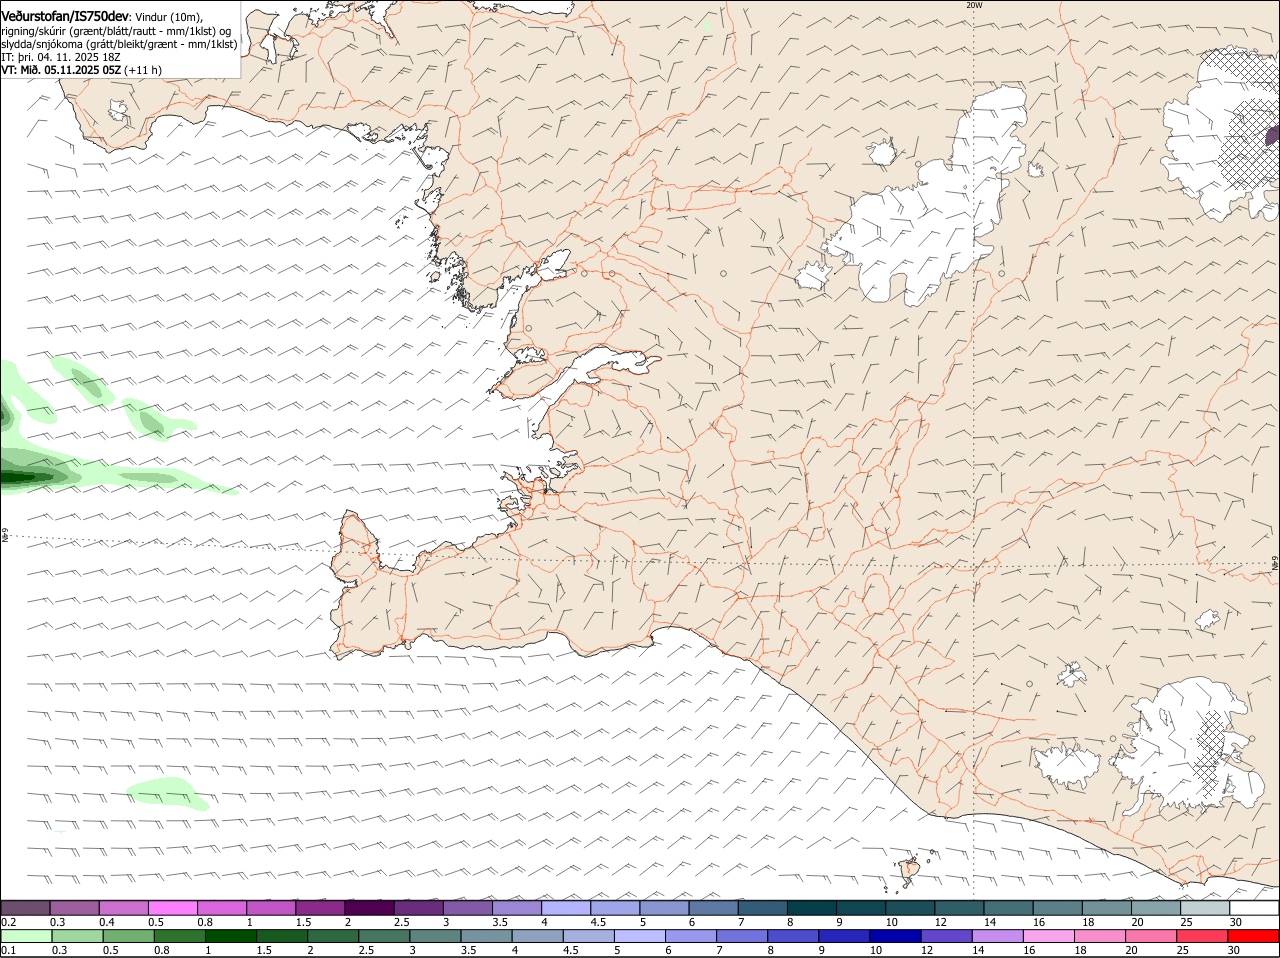This screenshot has height=958, width=1280.
Task: Pick the darkest green lower swatch starting at 1
Action: tap(231, 936)
